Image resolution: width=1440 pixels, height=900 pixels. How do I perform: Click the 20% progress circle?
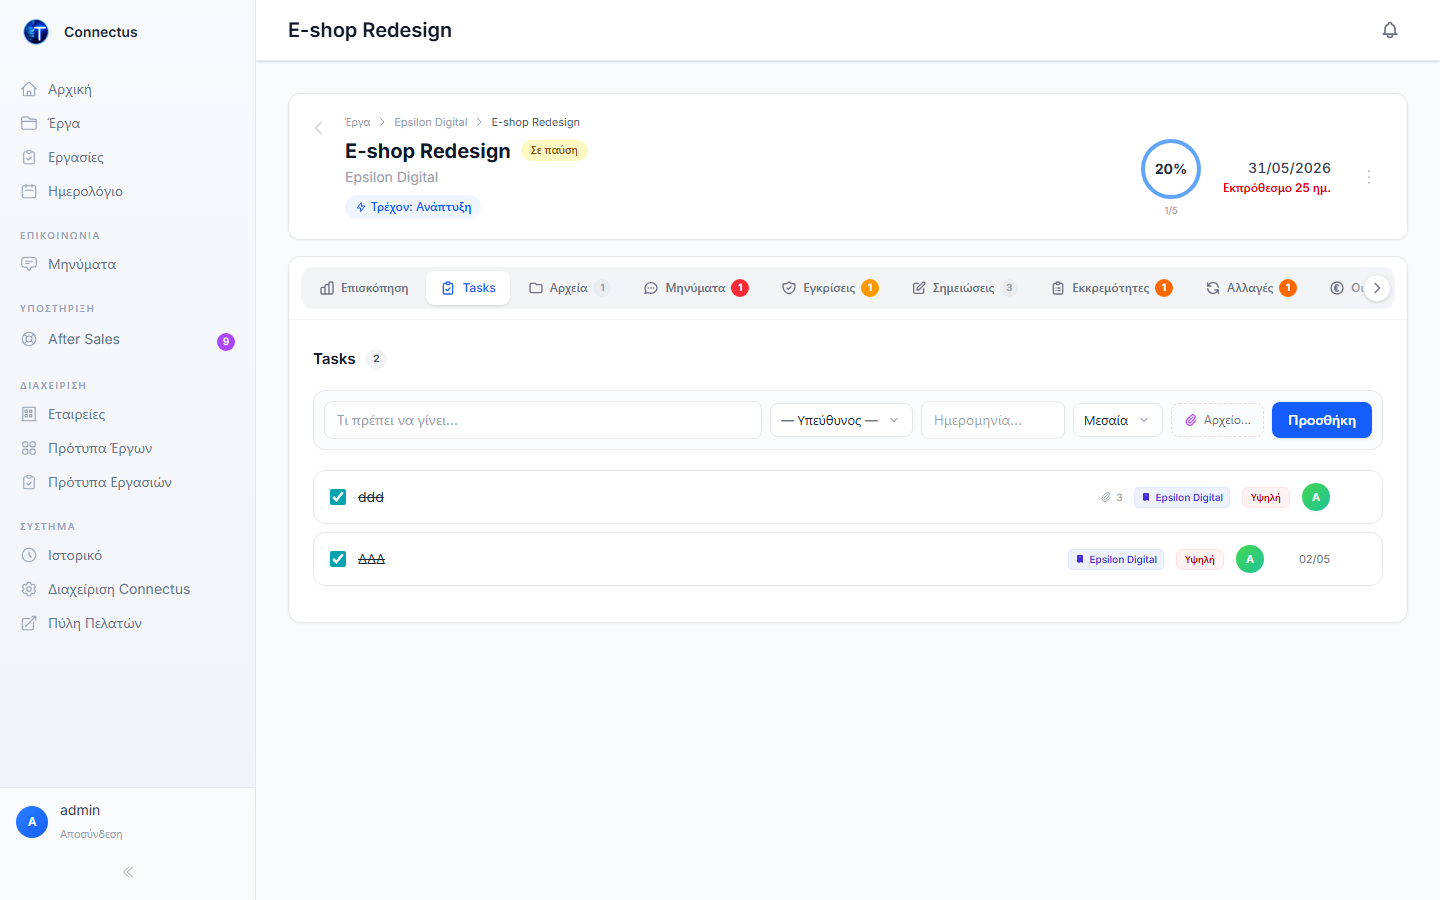tap(1171, 169)
